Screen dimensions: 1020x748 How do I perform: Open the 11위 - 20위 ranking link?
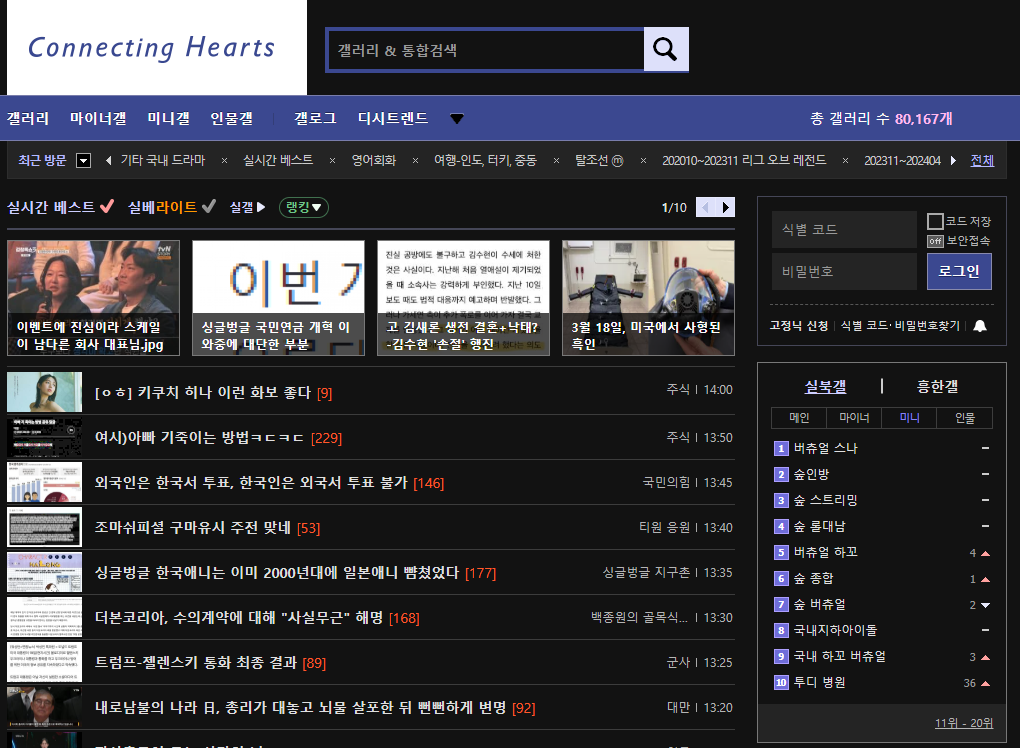point(964,723)
